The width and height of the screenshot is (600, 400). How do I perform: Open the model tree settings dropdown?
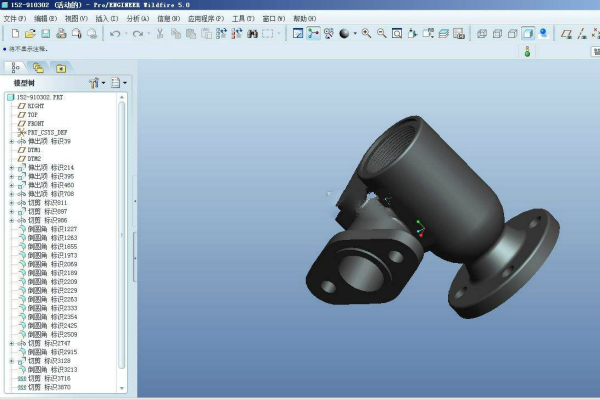[x=97, y=83]
